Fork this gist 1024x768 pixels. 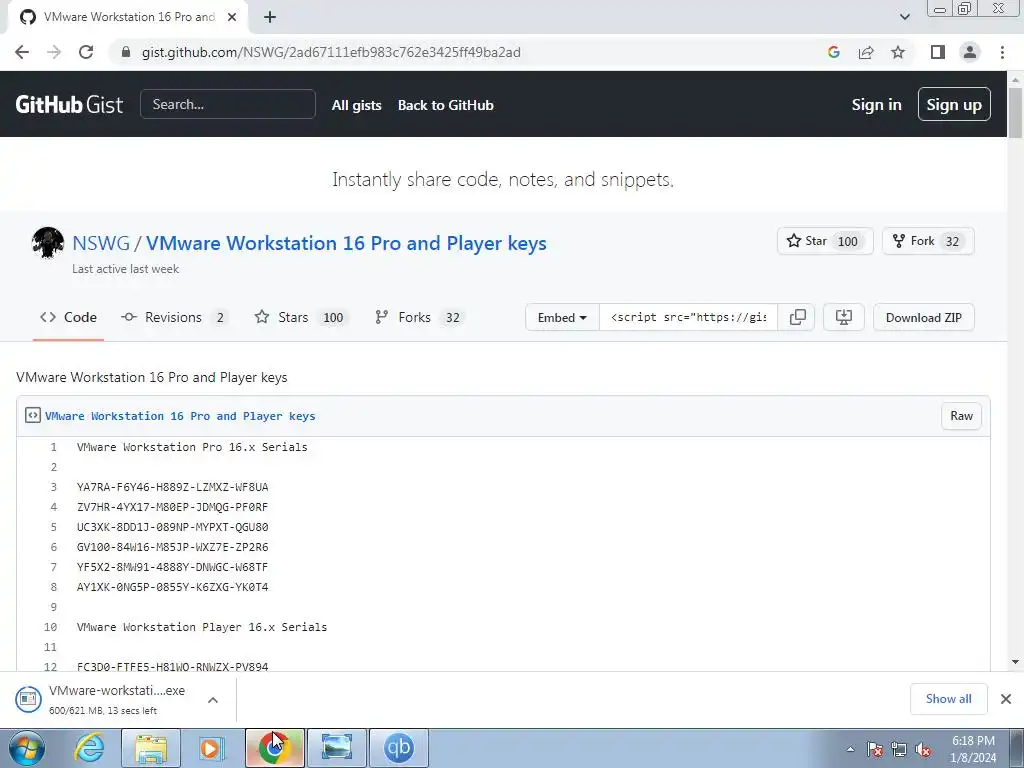(x=928, y=241)
